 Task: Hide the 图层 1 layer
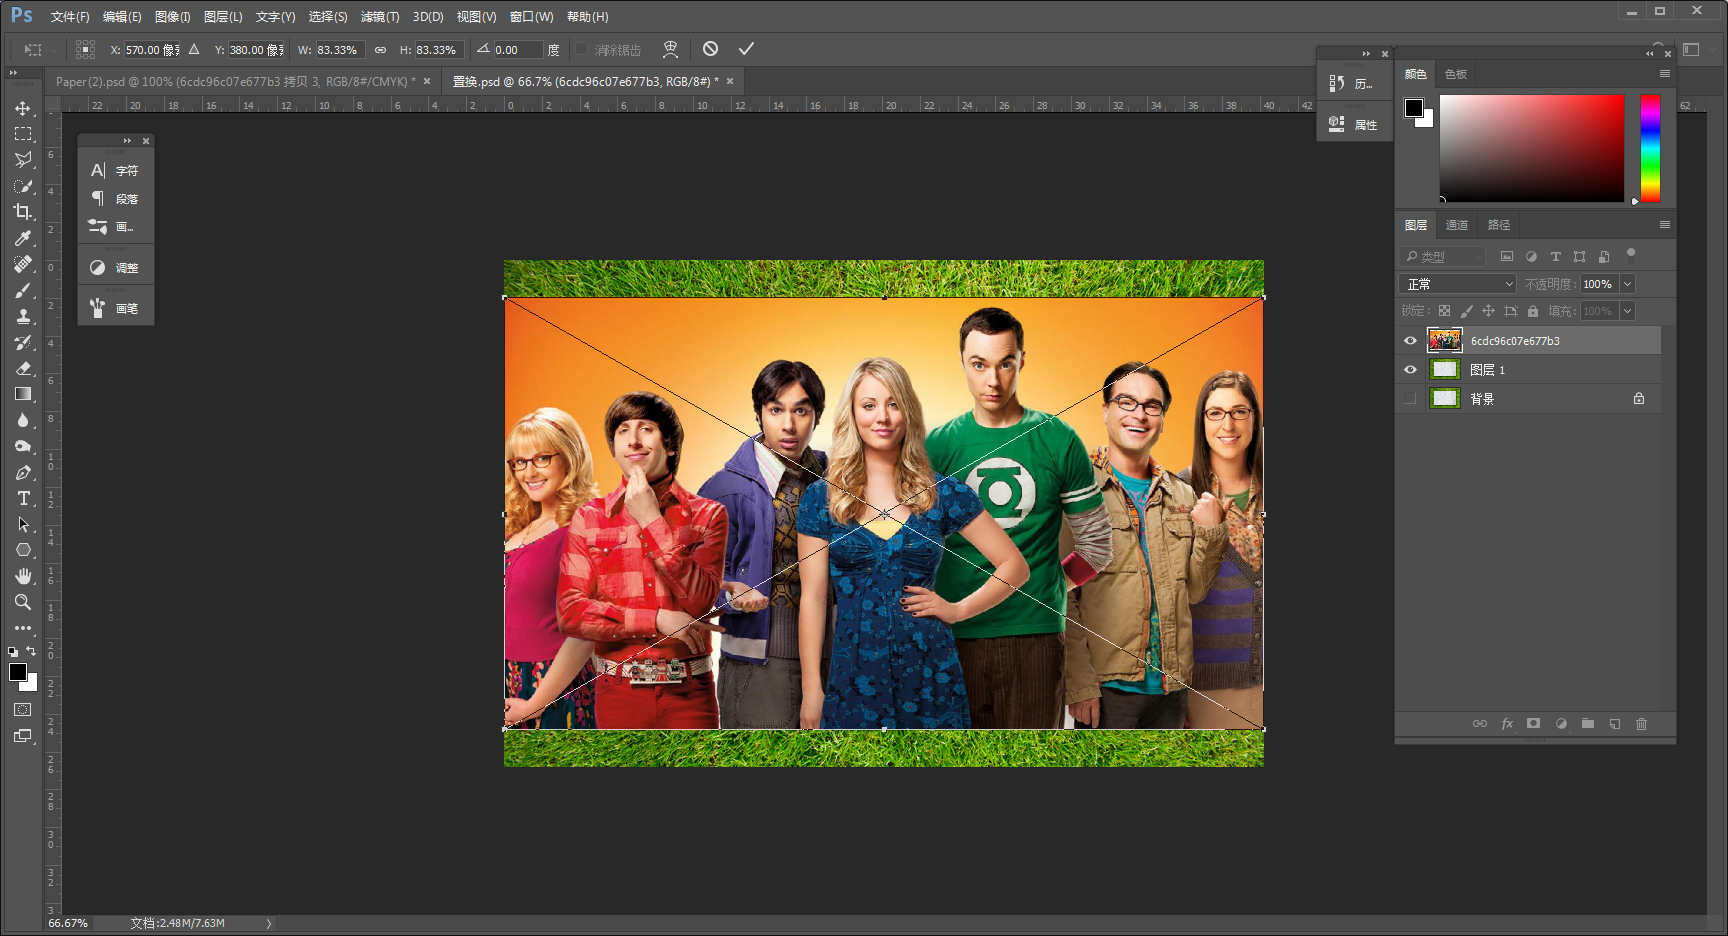1410,370
